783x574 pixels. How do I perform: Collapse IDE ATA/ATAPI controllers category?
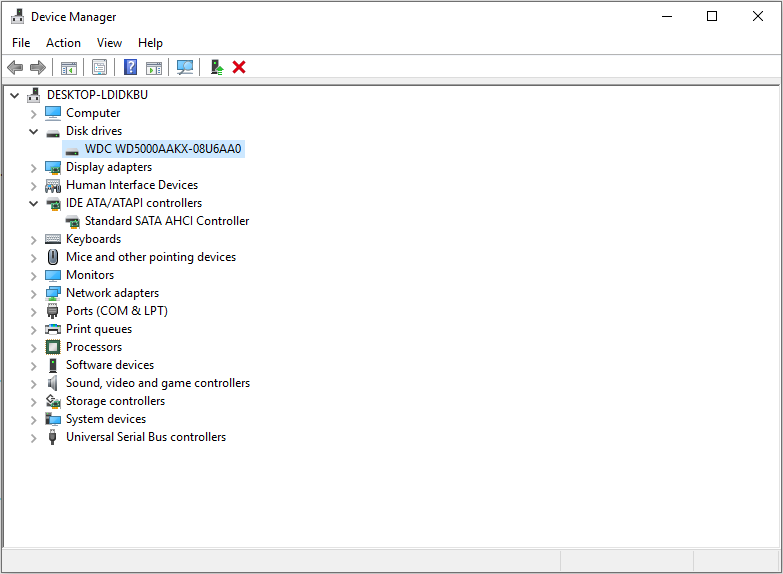[x=33, y=204]
